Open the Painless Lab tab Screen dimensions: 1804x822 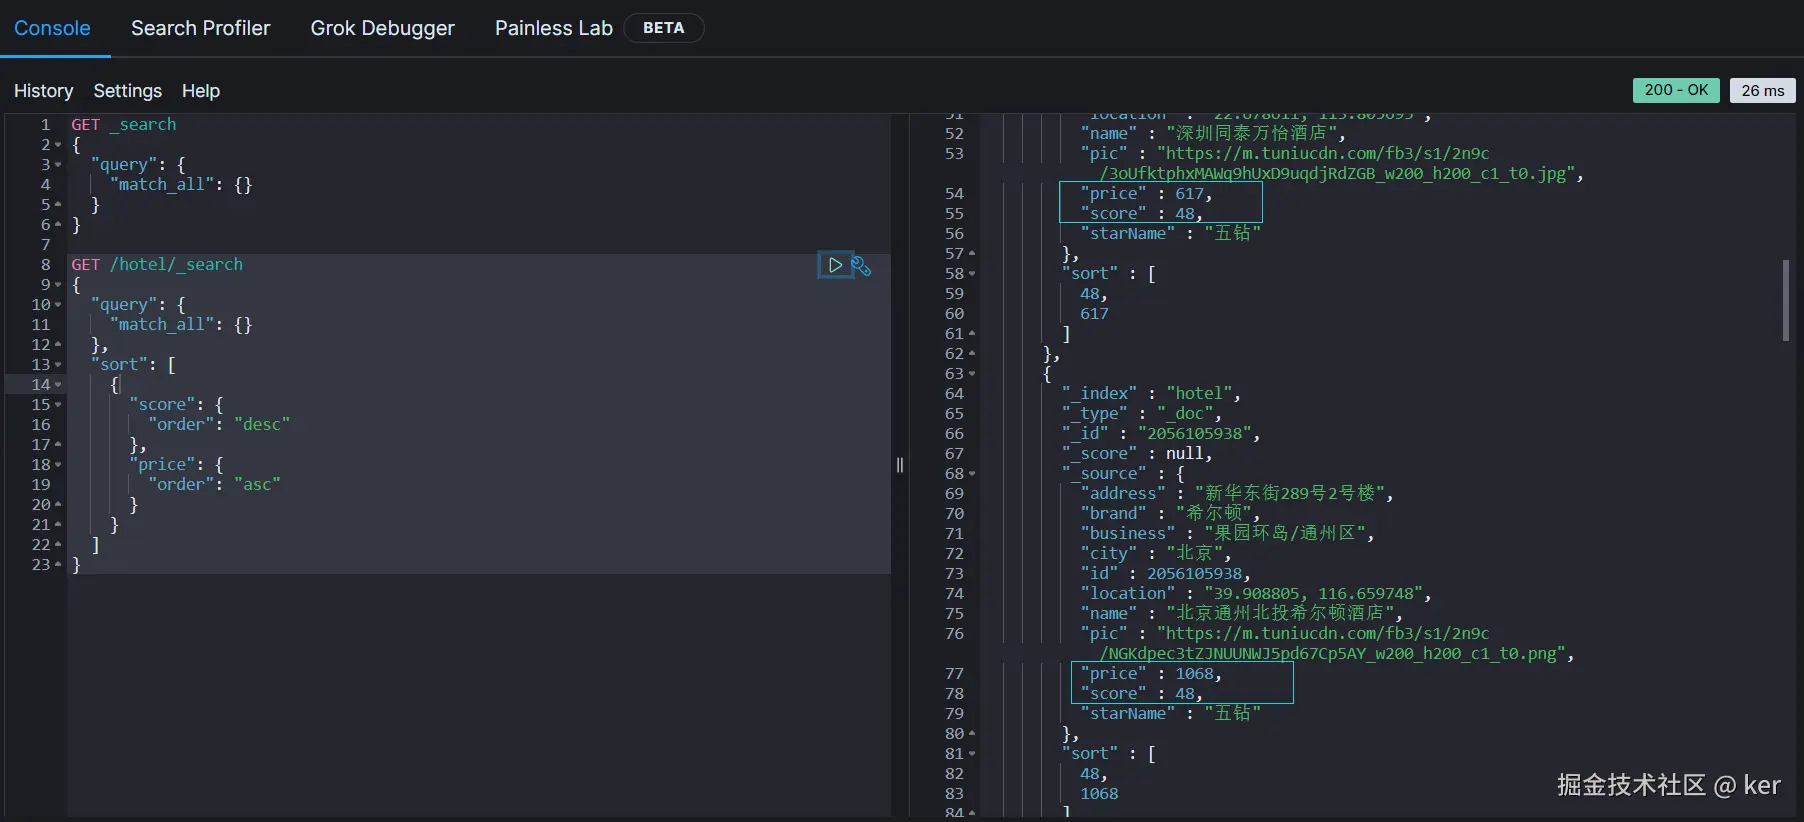[554, 28]
